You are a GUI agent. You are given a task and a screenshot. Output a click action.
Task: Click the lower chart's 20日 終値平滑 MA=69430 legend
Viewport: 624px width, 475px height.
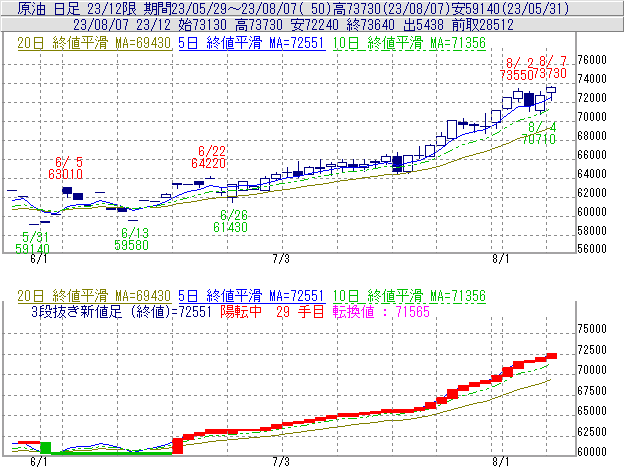(x=94, y=296)
